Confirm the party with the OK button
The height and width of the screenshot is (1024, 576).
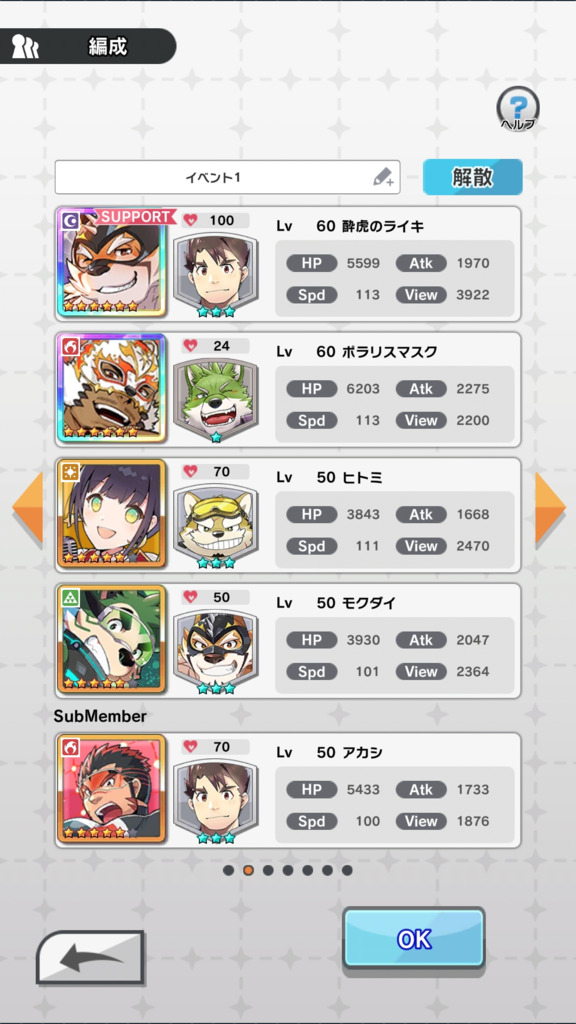414,938
